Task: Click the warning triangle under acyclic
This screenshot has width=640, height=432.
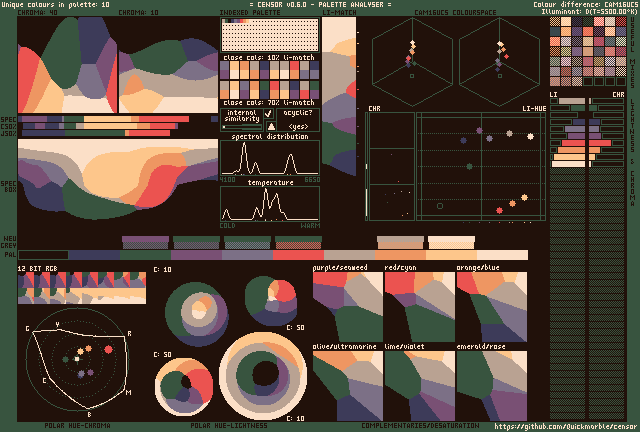Action: click(270, 127)
